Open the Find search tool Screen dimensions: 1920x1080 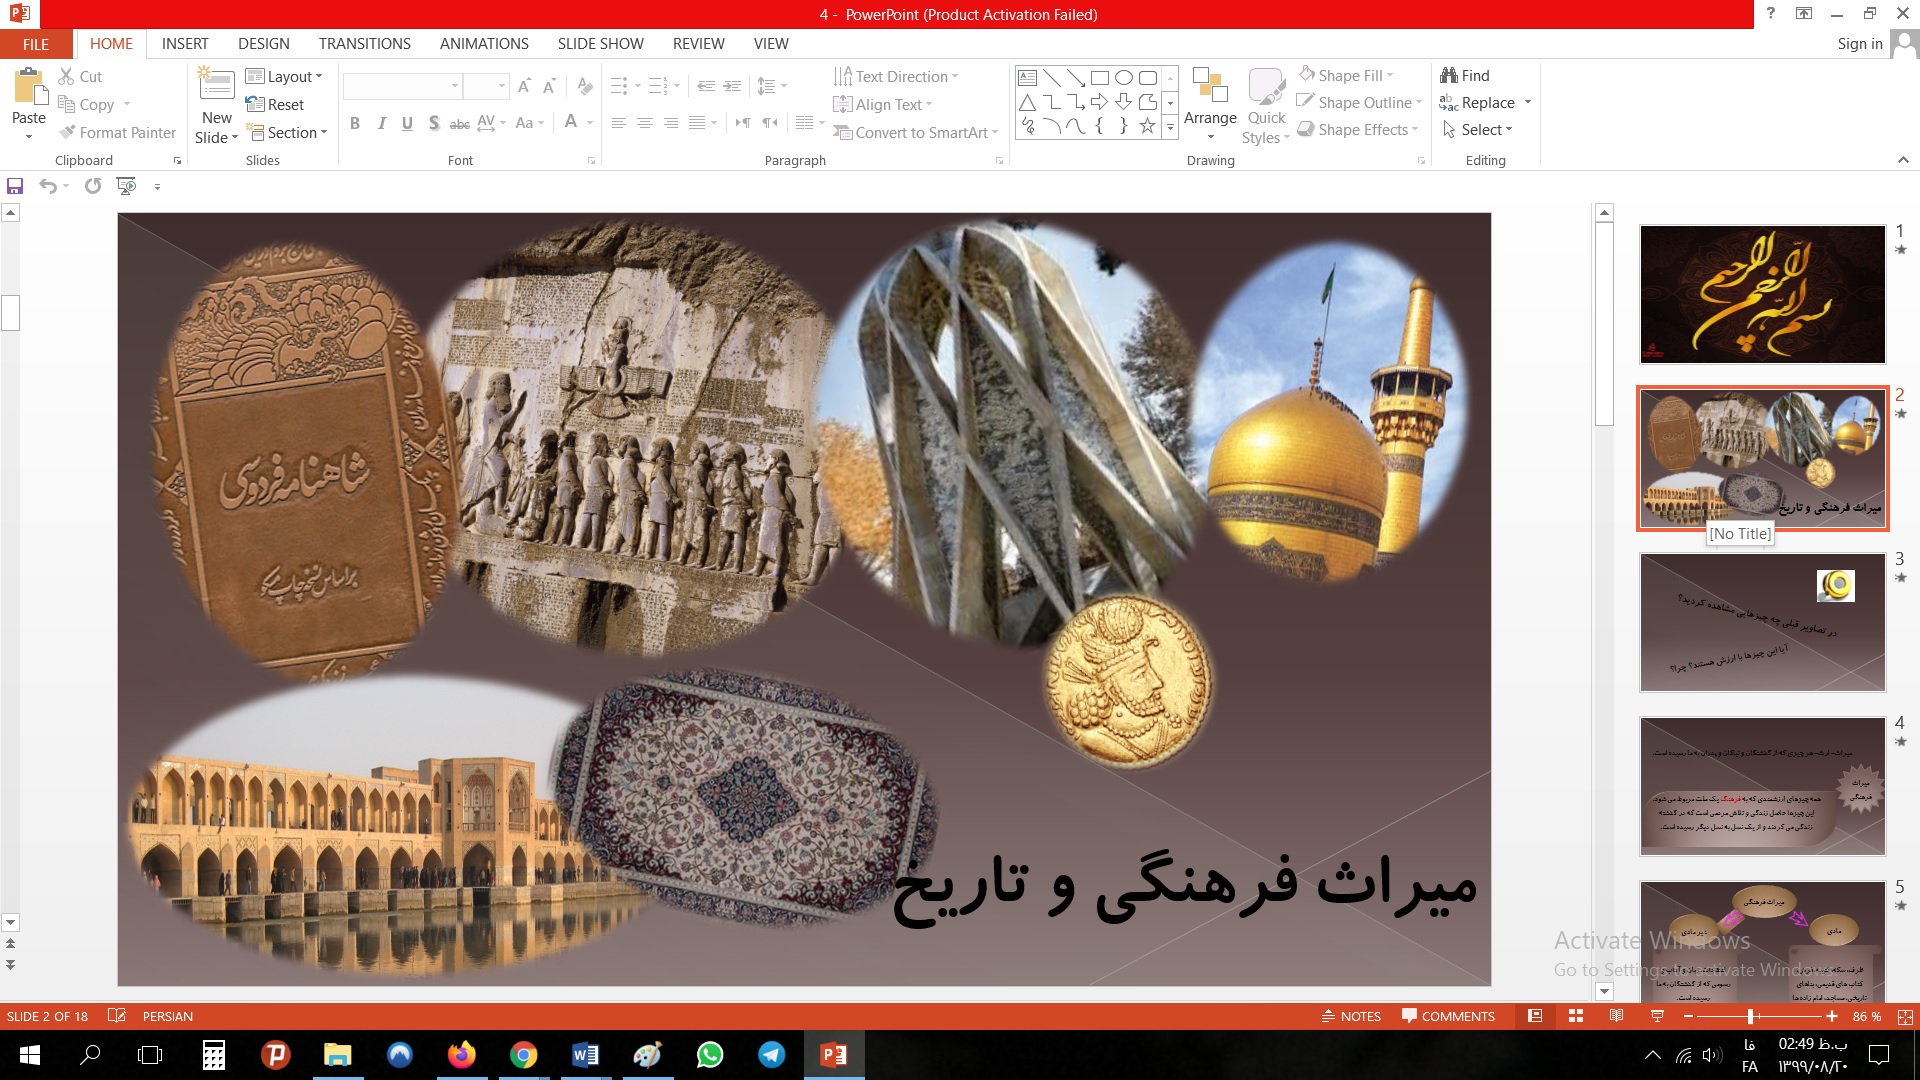click(x=1465, y=76)
